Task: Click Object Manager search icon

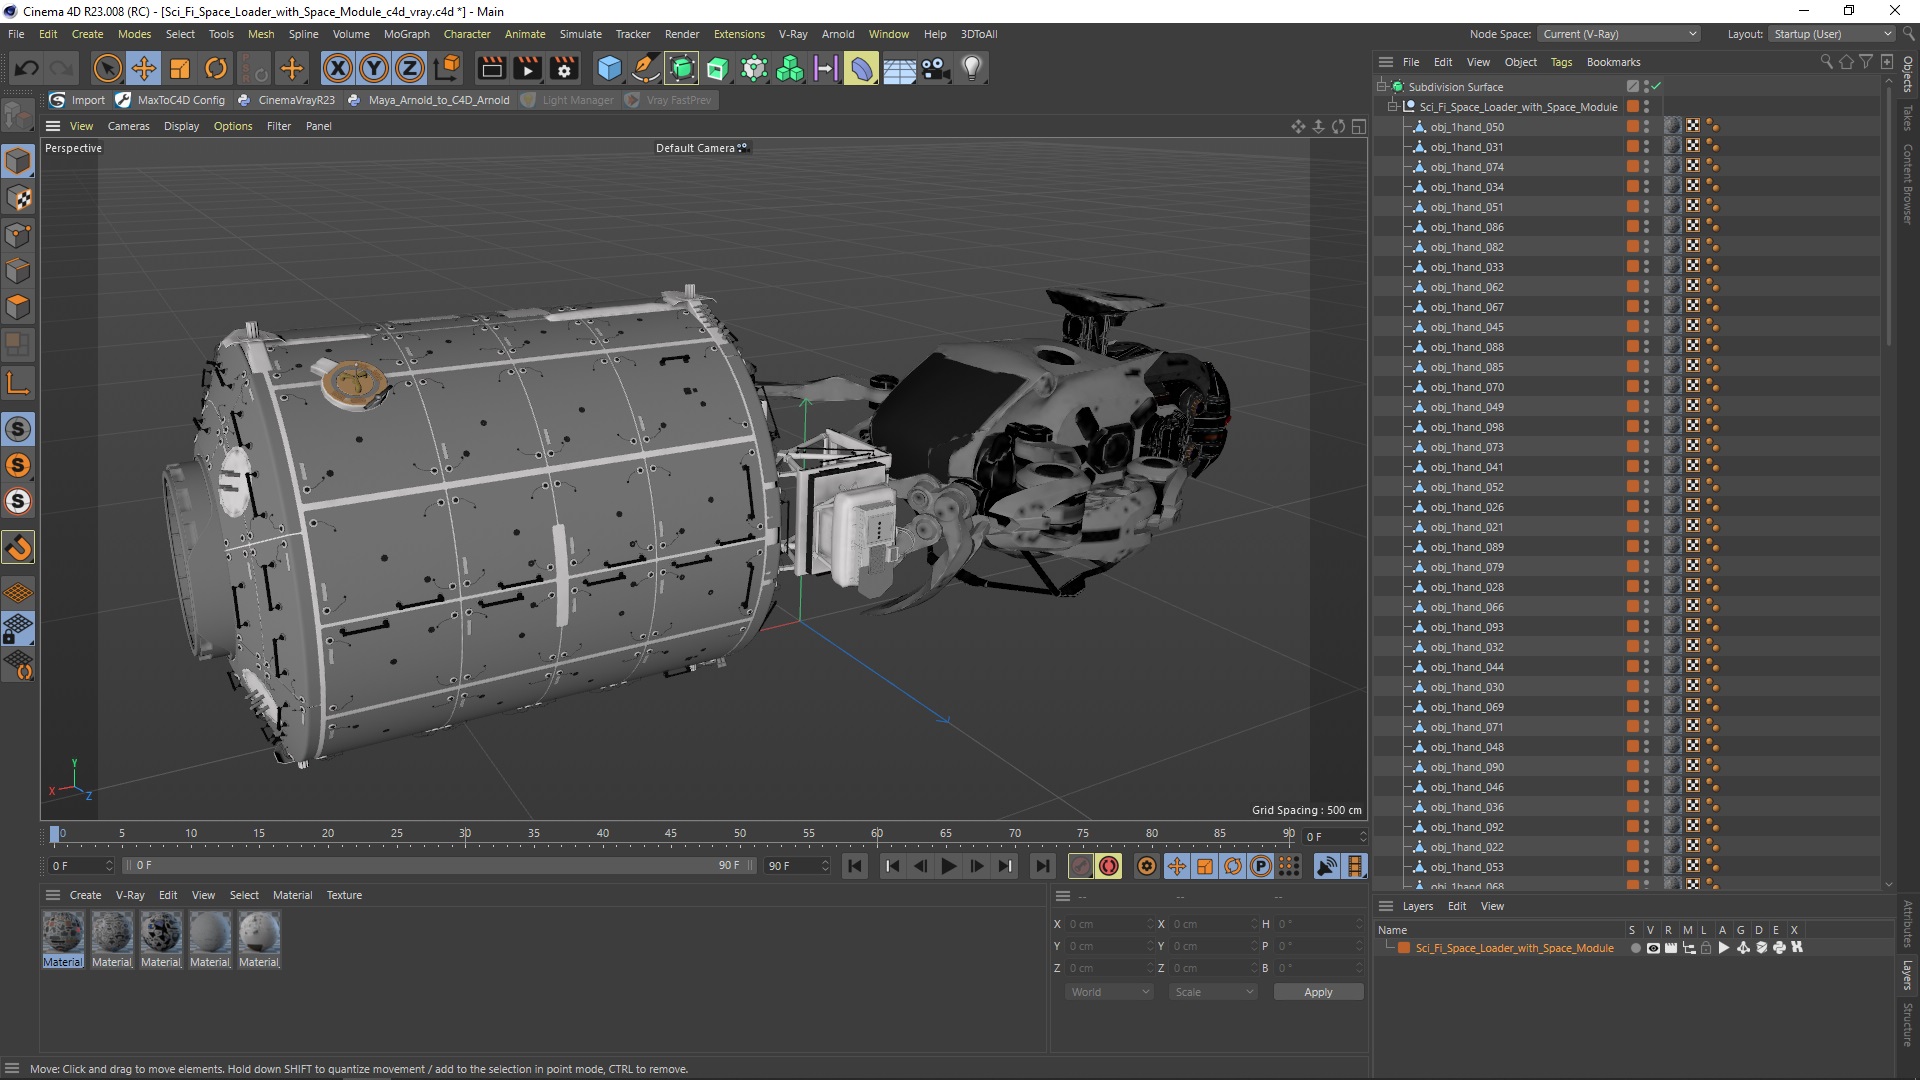Action: click(x=1826, y=62)
